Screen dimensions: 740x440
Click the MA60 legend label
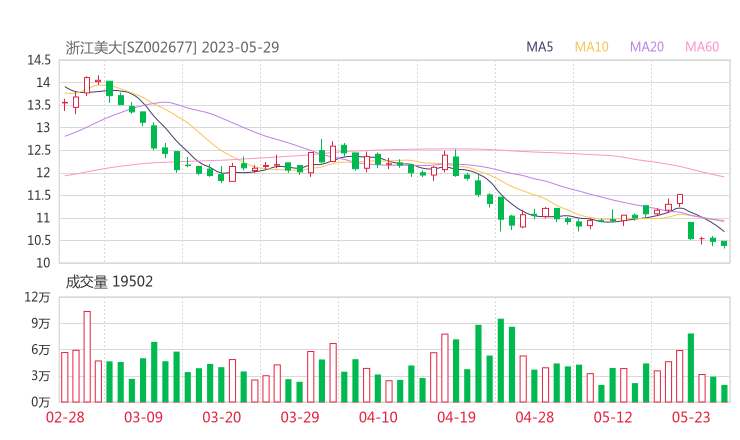702,47
